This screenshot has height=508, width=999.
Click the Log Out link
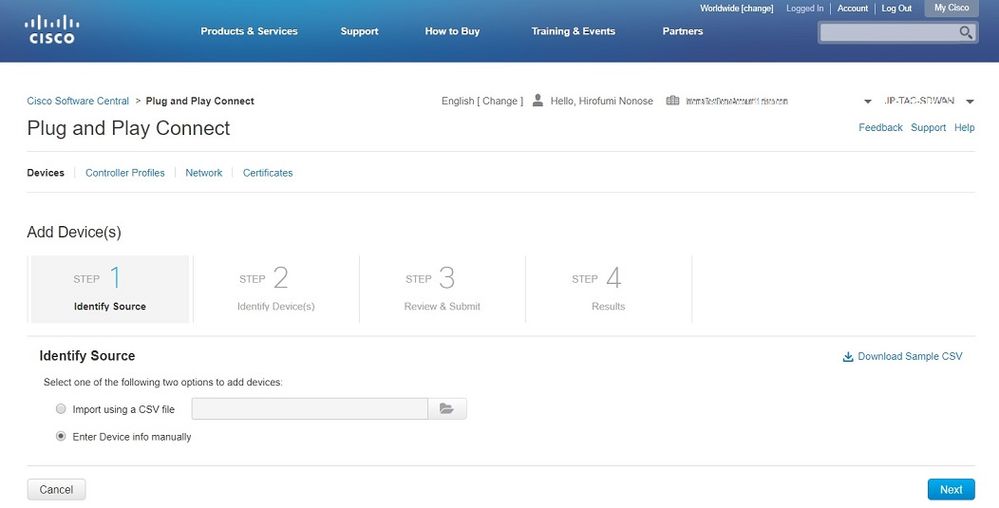[x=896, y=8]
